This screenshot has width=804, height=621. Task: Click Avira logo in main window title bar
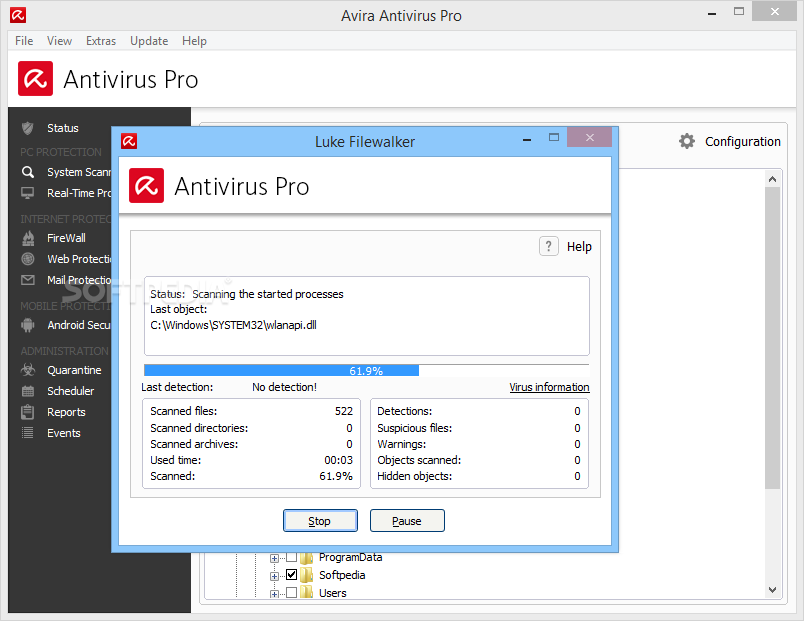18,15
